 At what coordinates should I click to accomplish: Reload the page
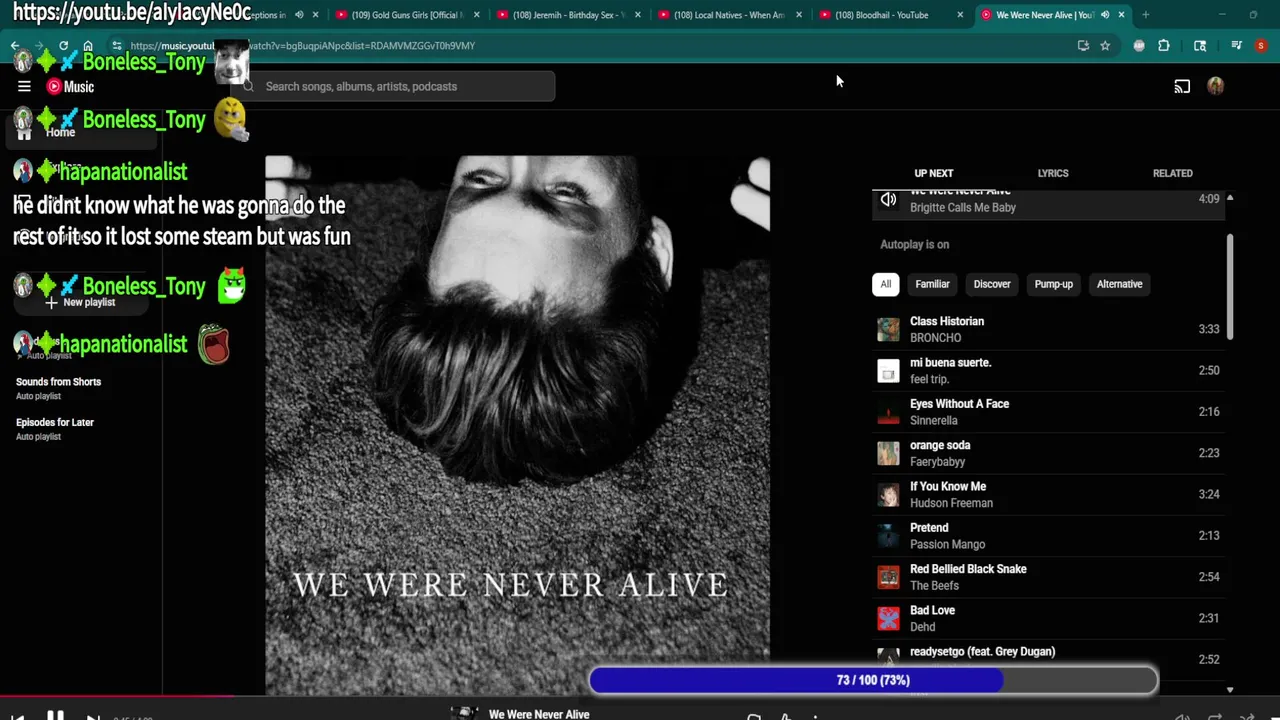click(x=63, y=45)
